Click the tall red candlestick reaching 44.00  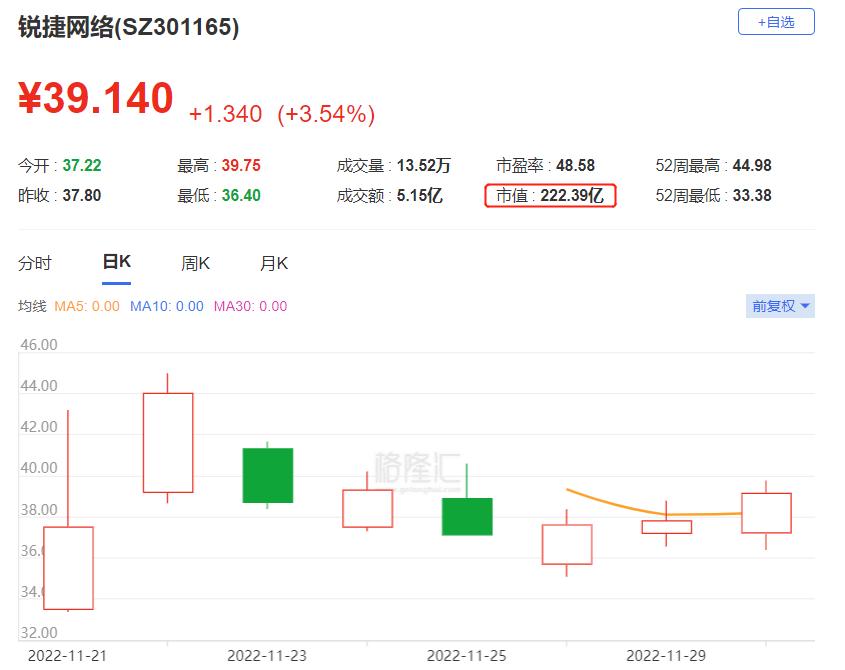pos(168,443)
